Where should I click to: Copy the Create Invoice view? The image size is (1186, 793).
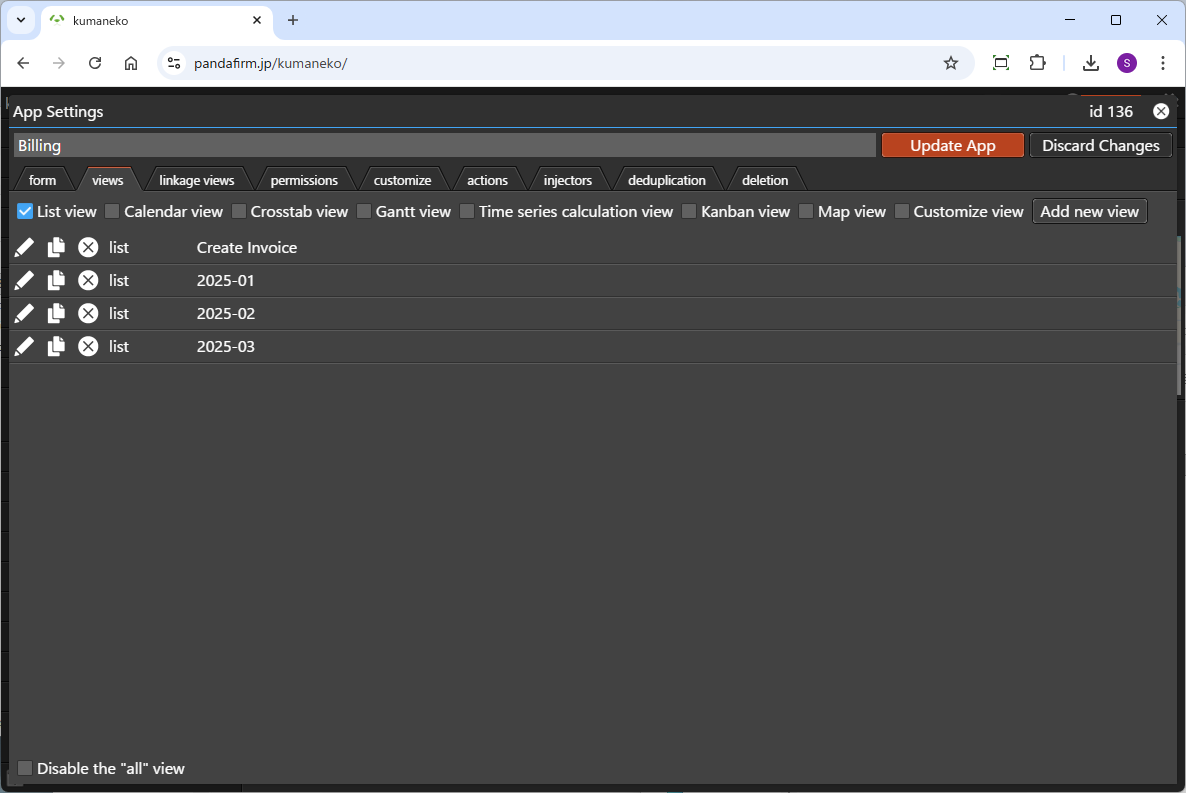click(56, 248)
